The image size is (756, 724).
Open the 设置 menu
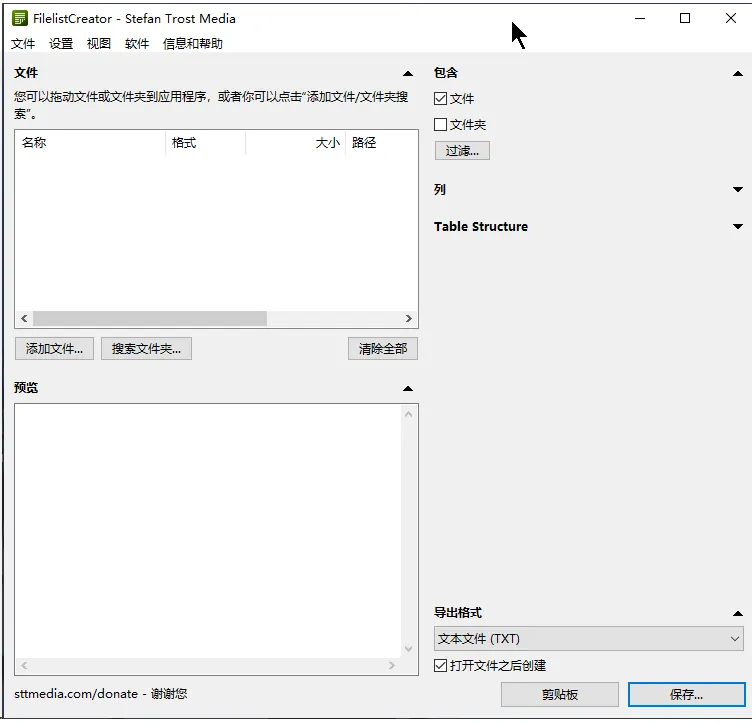(61, 44)
